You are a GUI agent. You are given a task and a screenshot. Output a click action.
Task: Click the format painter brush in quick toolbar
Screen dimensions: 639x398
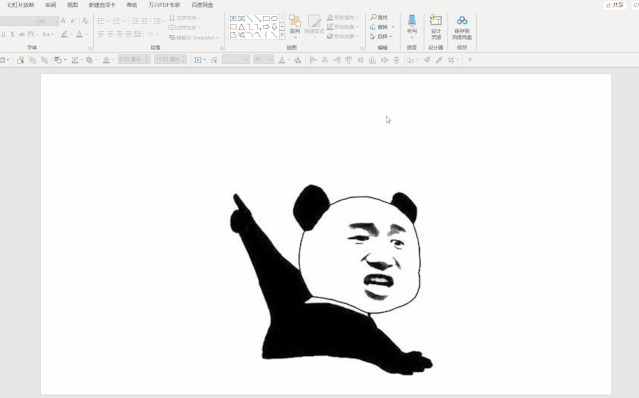click(427, 60)
